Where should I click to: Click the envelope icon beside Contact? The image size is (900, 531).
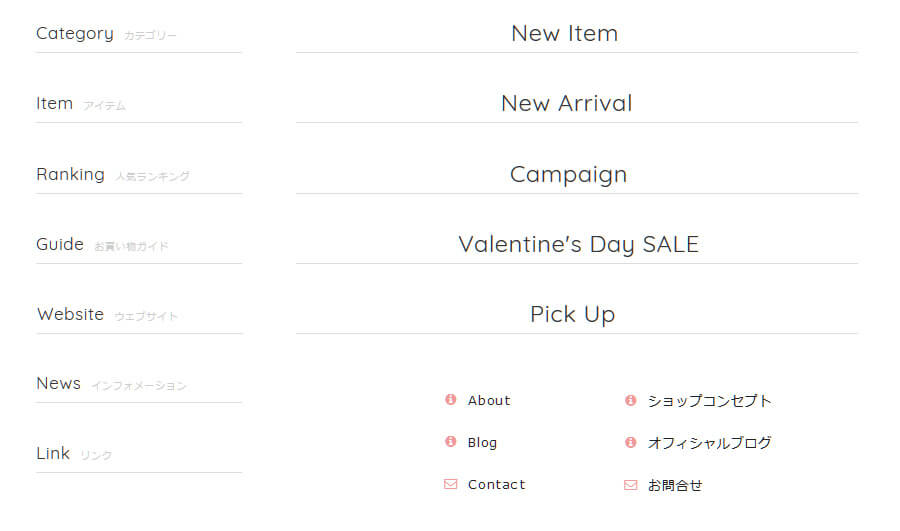click(450, 484)
